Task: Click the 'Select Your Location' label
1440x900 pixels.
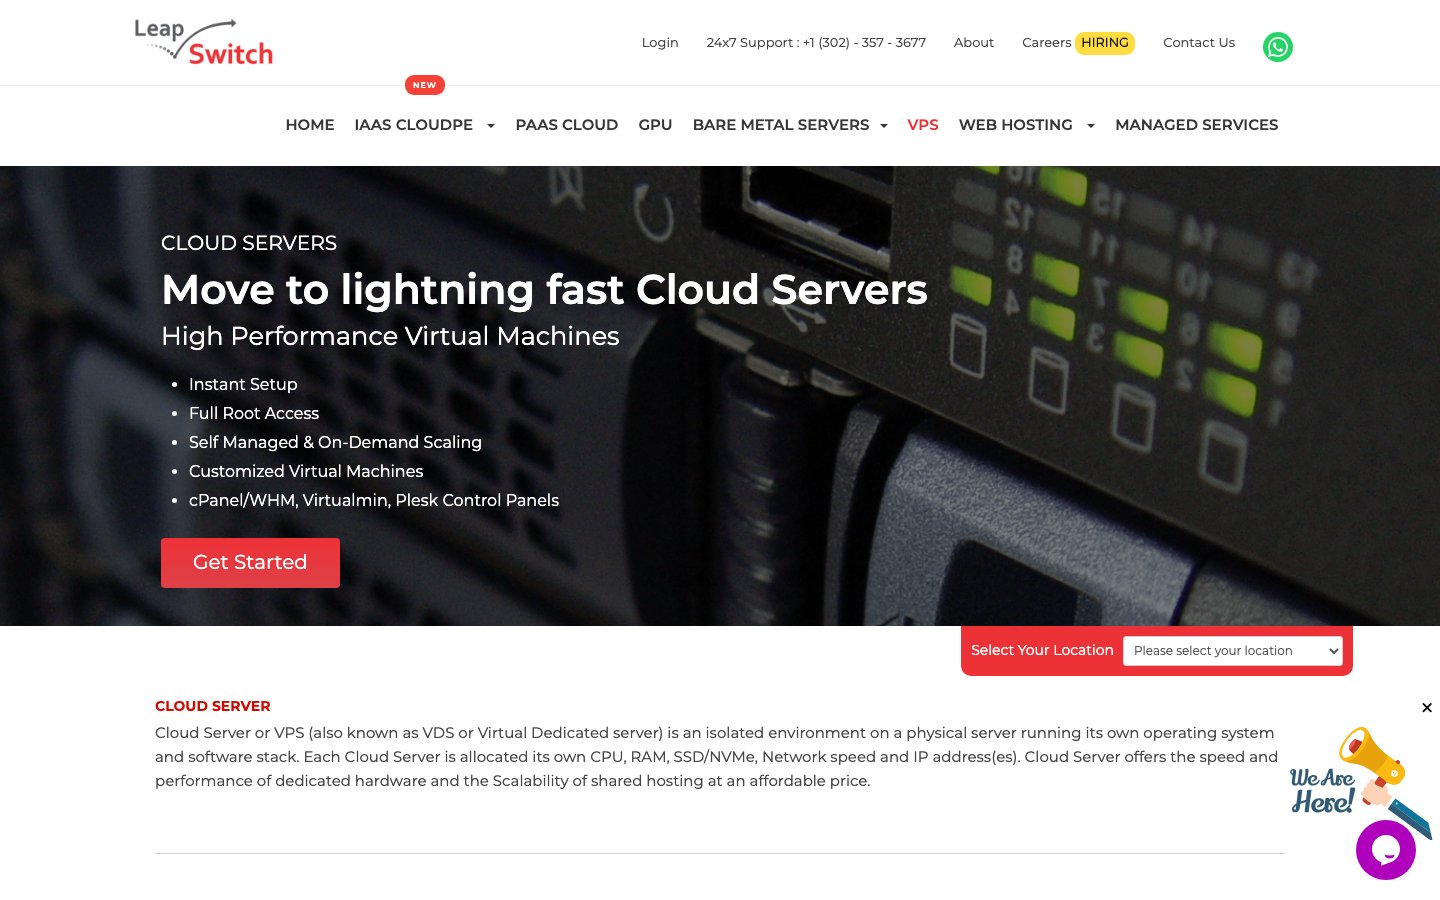Action: click(1042, 650)
